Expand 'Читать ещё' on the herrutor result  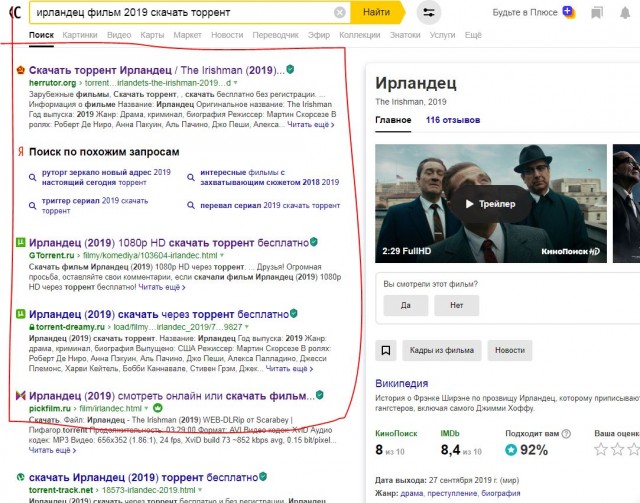[311, 125]
